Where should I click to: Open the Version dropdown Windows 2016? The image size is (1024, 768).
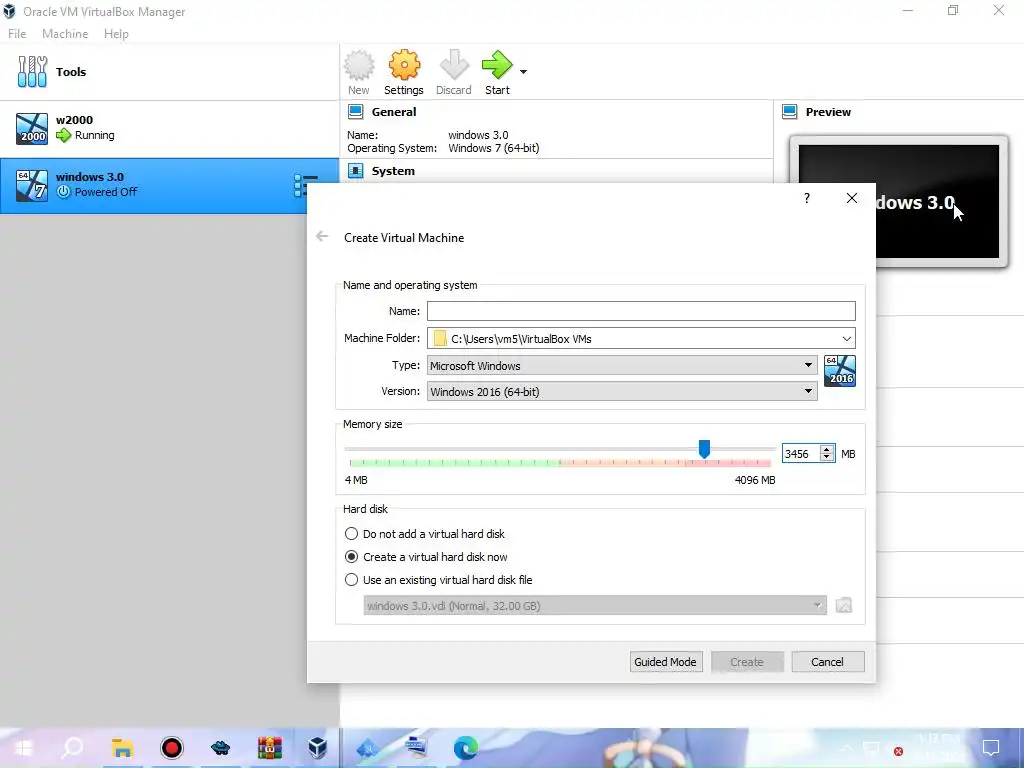coord(622,391)
